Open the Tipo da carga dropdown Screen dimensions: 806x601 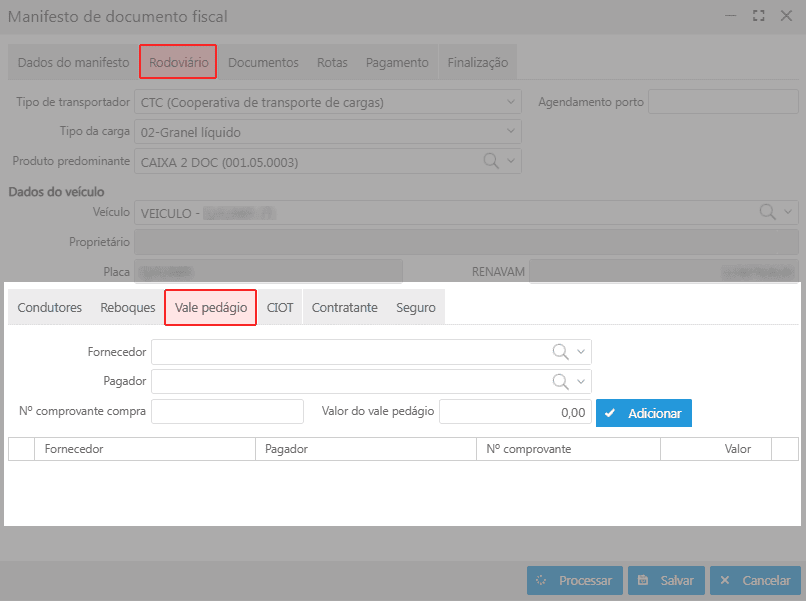pyautogui.click(x=512, y=132)
